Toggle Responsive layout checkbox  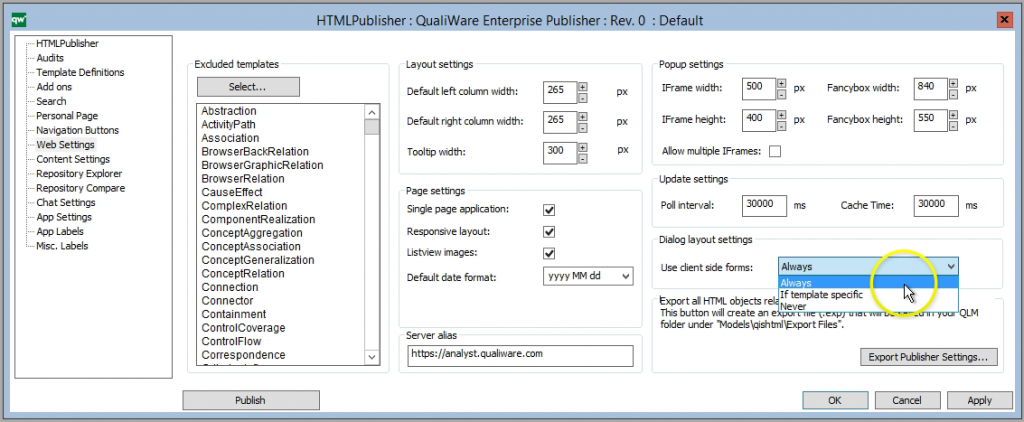[x=549, y=232]
